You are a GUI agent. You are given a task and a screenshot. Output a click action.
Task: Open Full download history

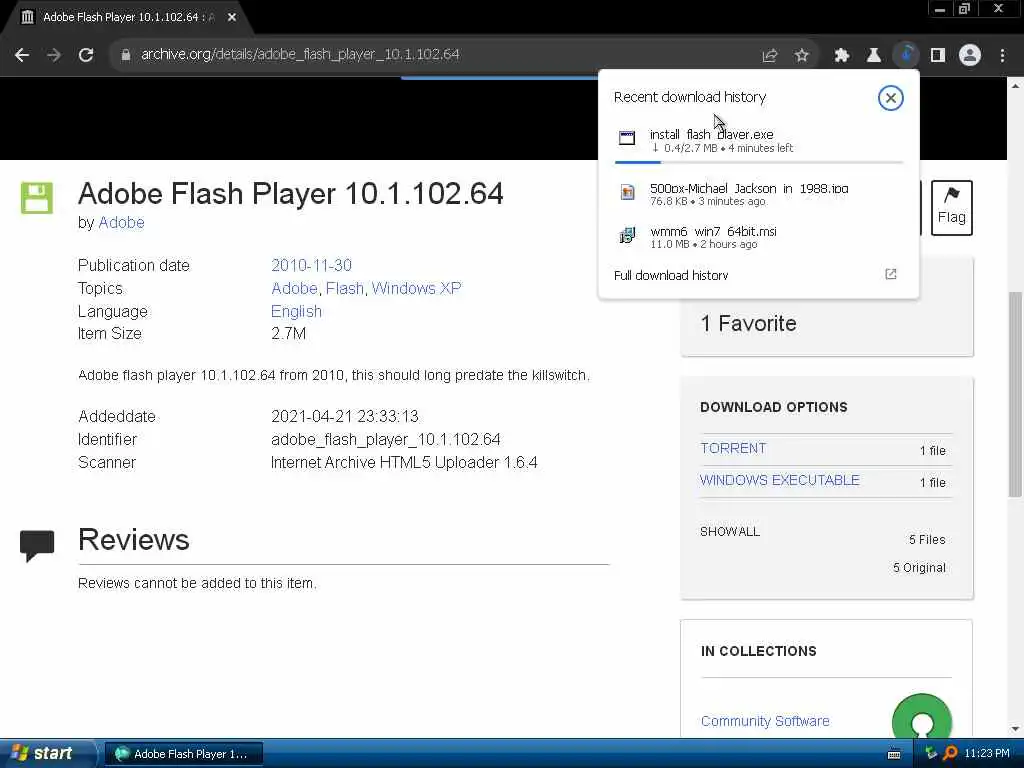[x=671, y=275]
